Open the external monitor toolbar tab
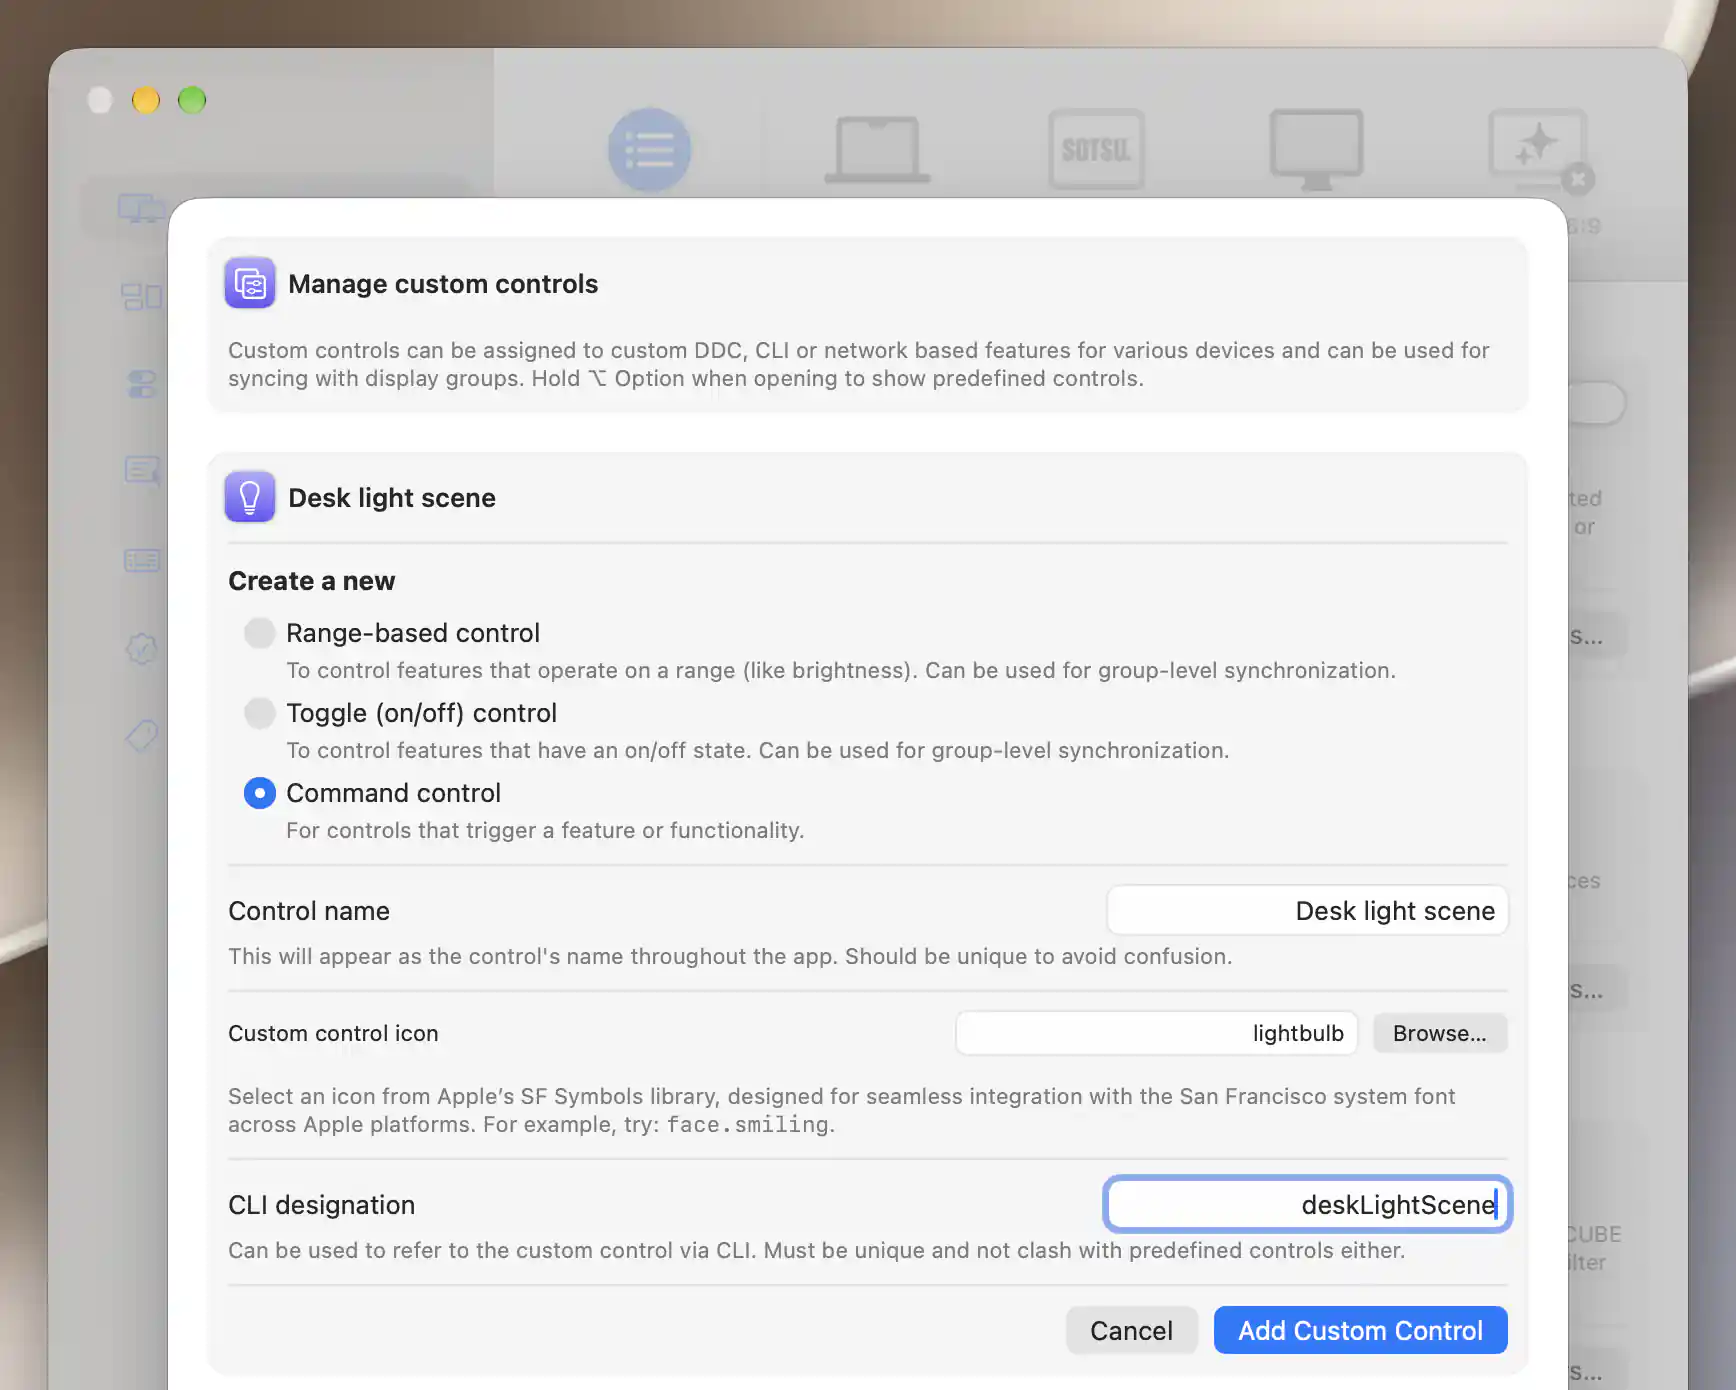 [x=1316, y=150]
